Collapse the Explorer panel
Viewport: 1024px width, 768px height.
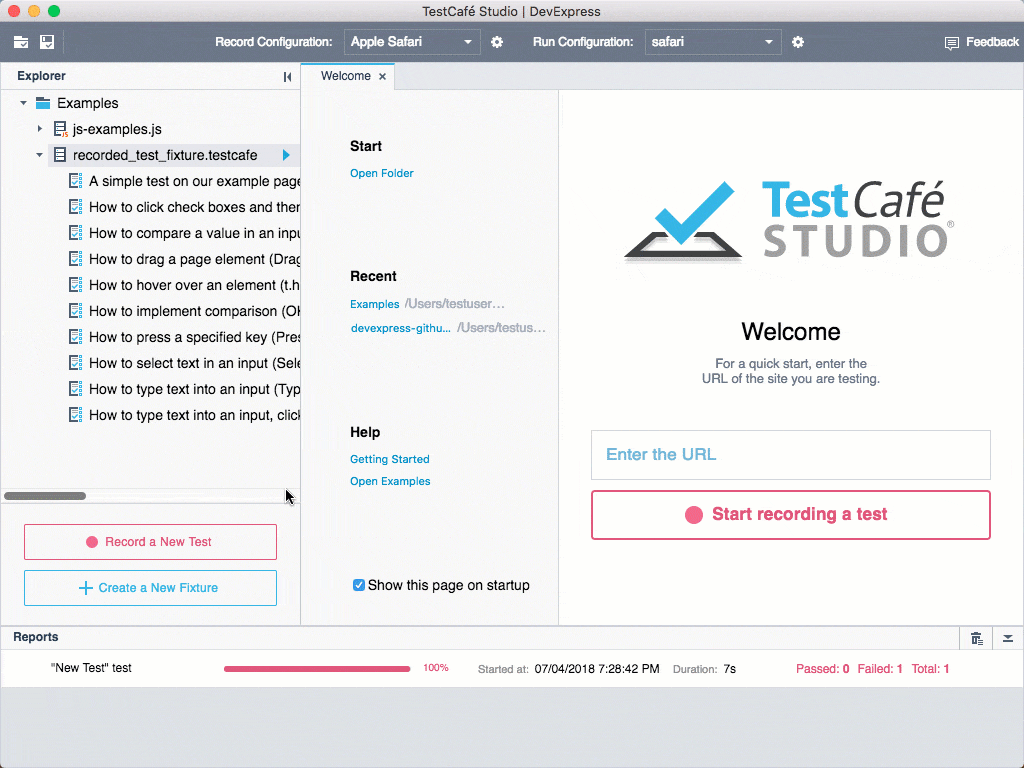(x=288, y=77)
